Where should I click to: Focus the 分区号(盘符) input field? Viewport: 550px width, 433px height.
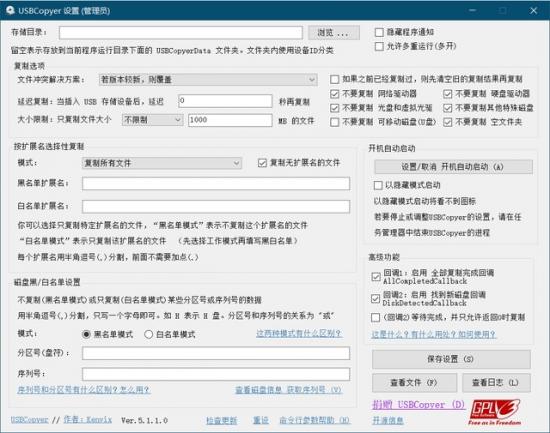tap(216, 353)
